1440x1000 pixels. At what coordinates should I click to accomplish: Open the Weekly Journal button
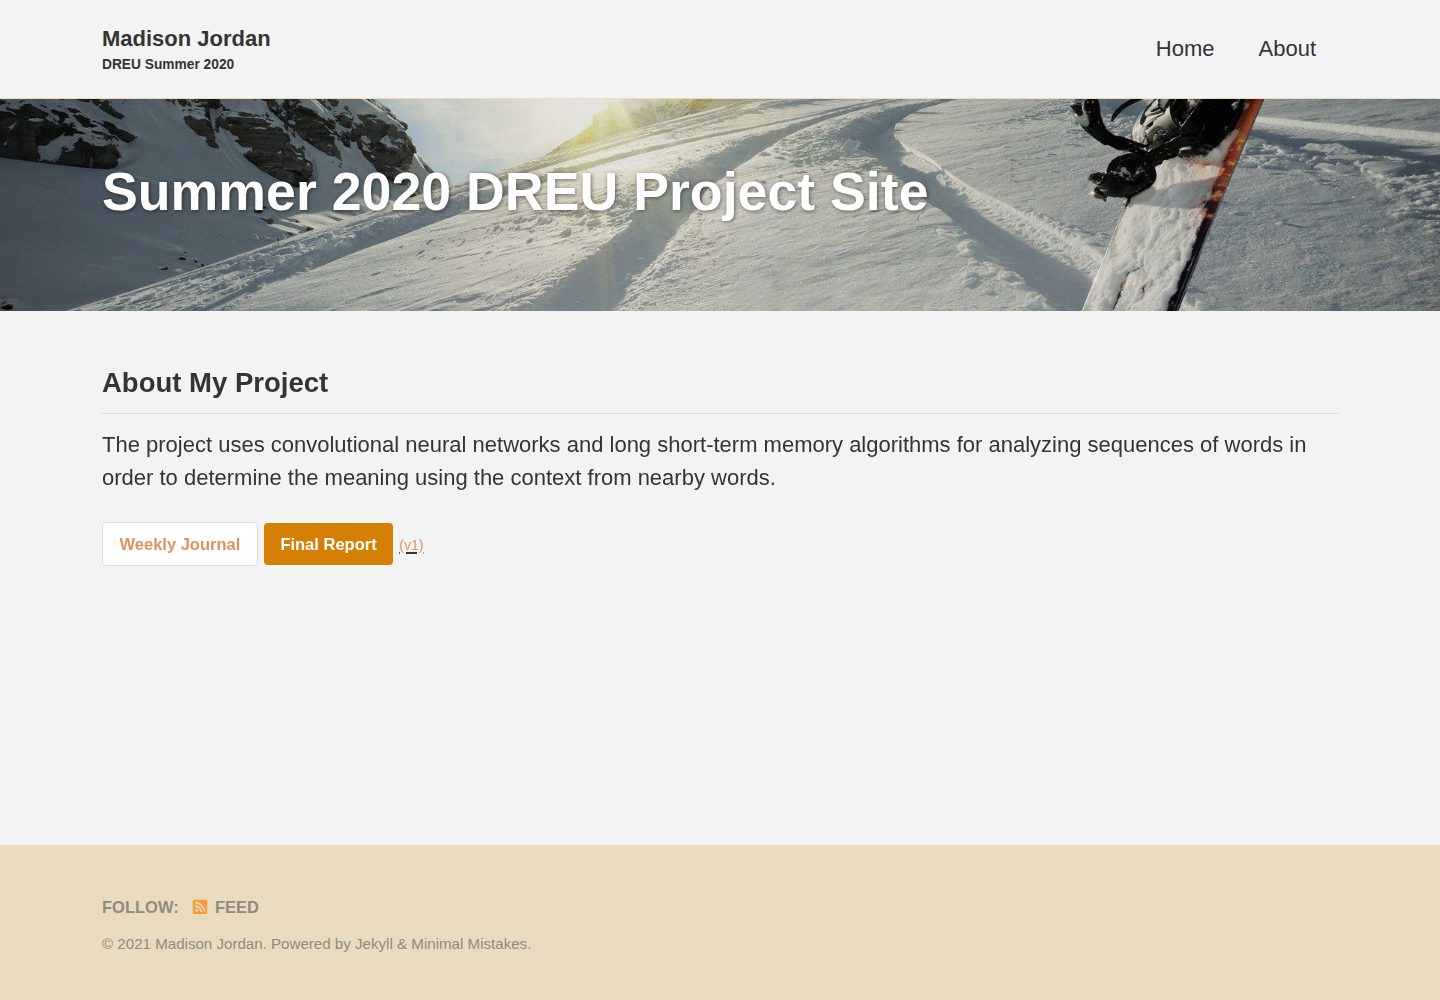click(x=180, y=544)
